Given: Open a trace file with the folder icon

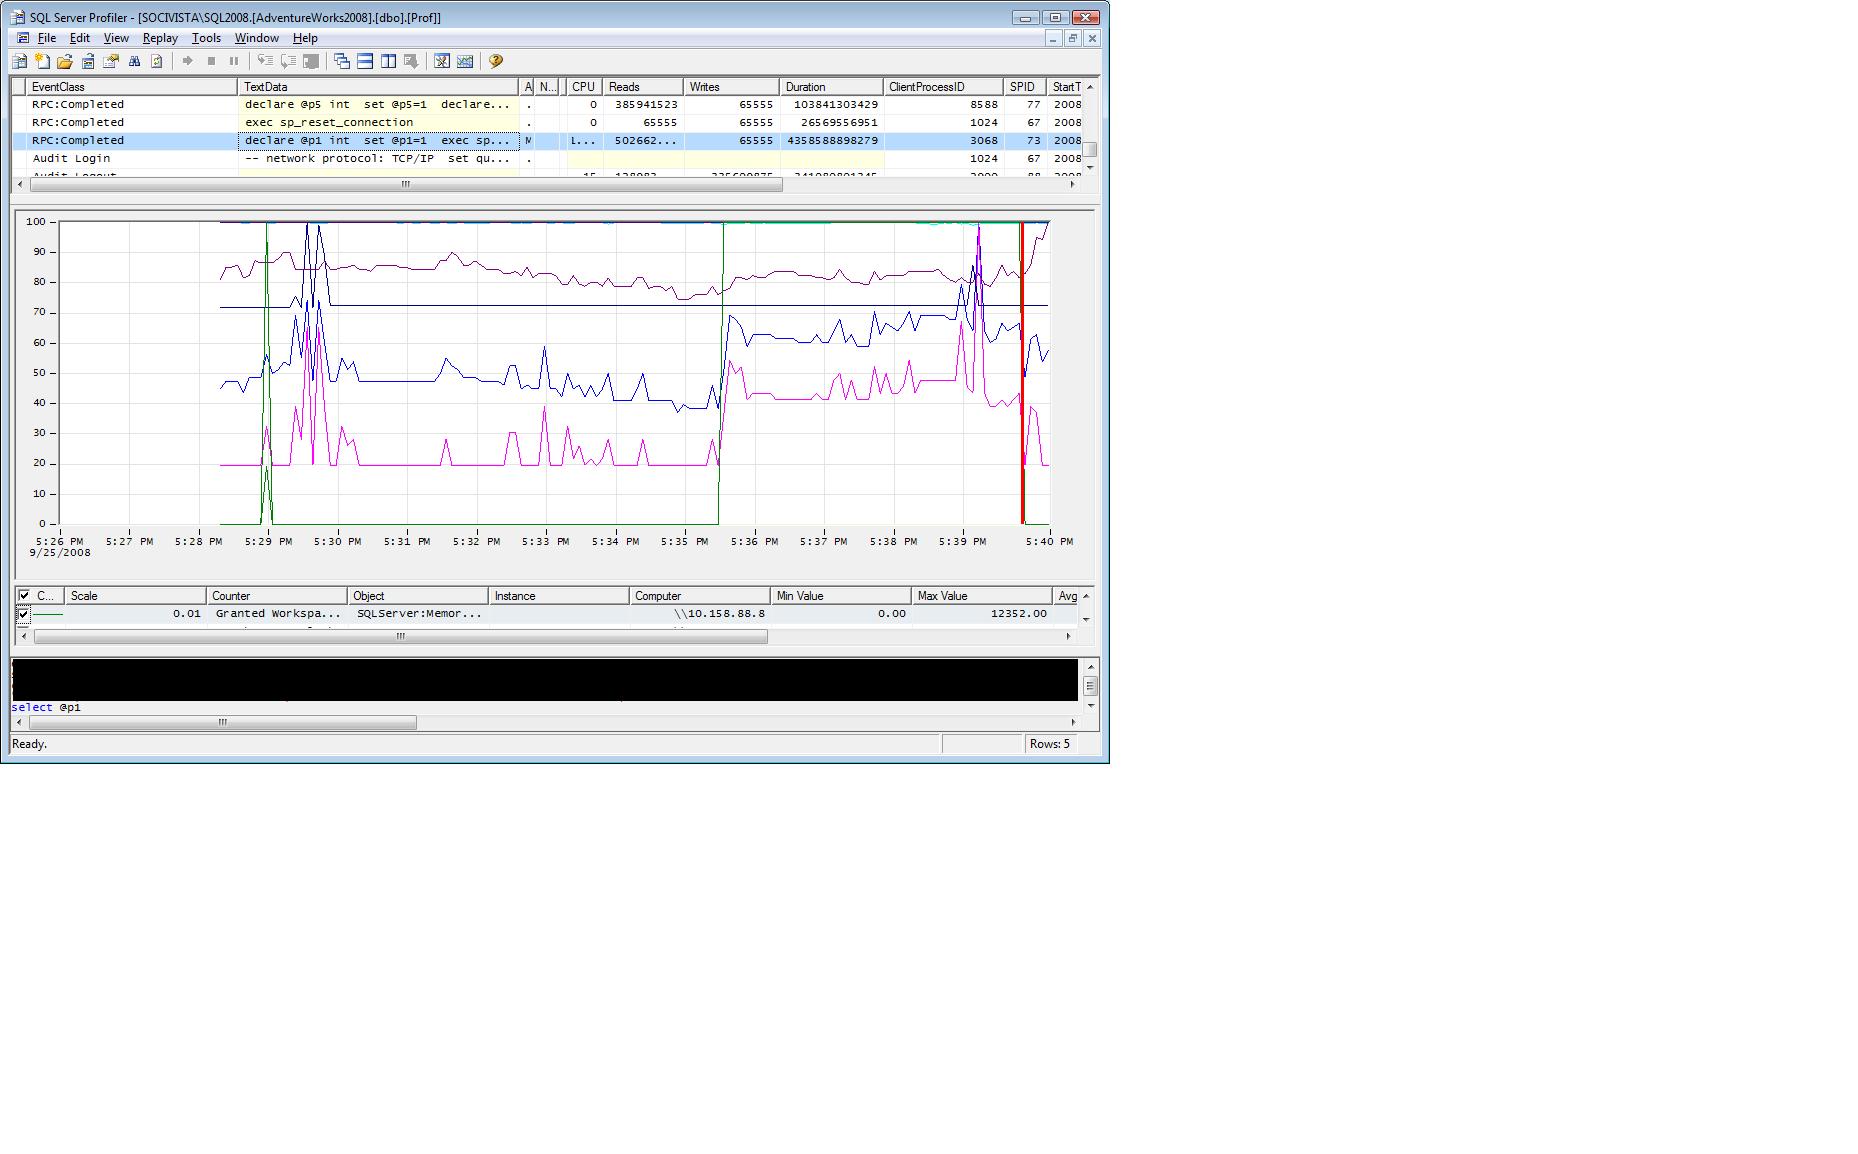Looking at the screenshot, I should (x=65, y=61).
